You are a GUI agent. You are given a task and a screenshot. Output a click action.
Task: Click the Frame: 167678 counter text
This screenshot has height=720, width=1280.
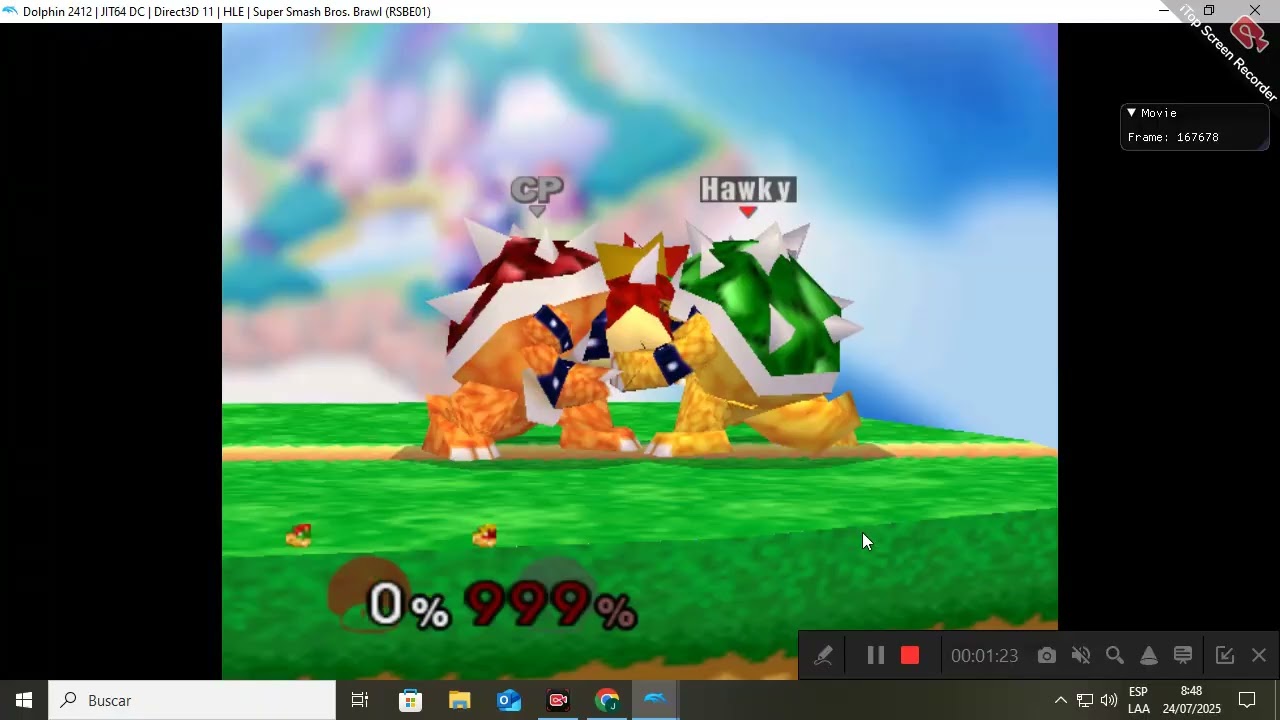pyautogui.click(x=1173, y=137)
